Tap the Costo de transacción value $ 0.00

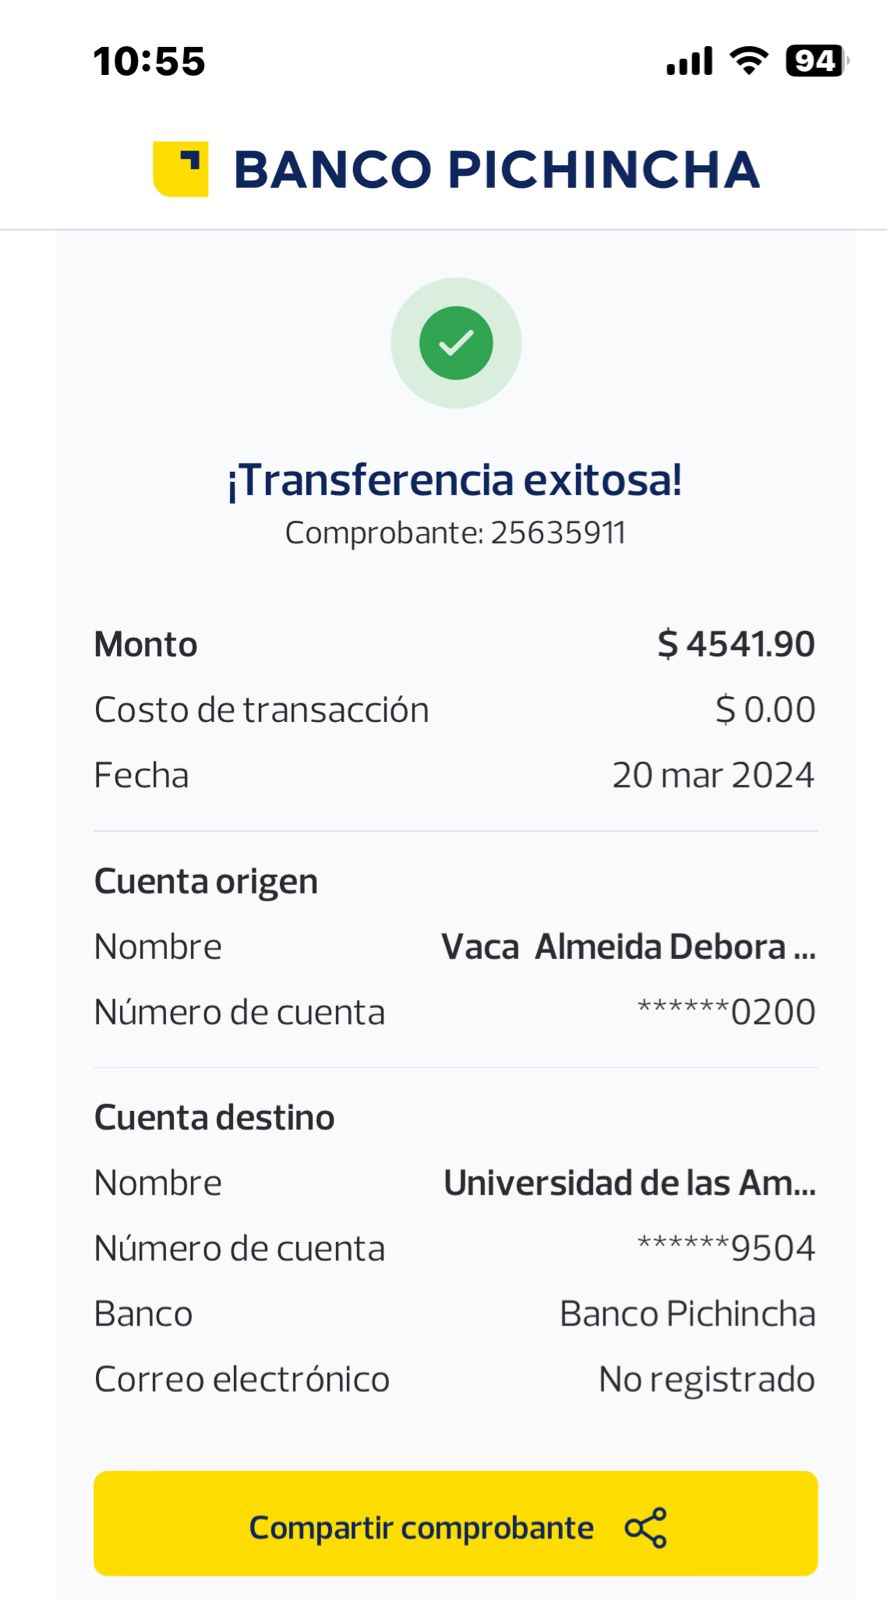[x=765, y=710]
